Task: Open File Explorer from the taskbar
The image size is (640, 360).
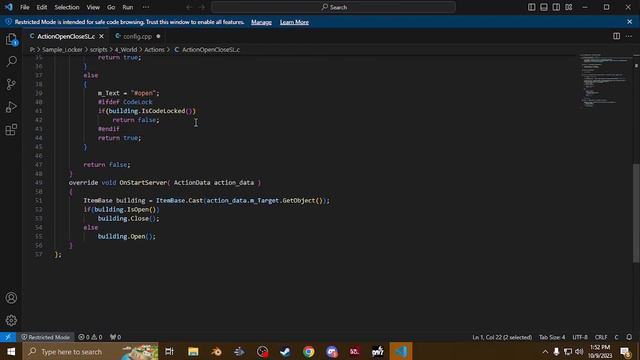Action: (193, 351)
